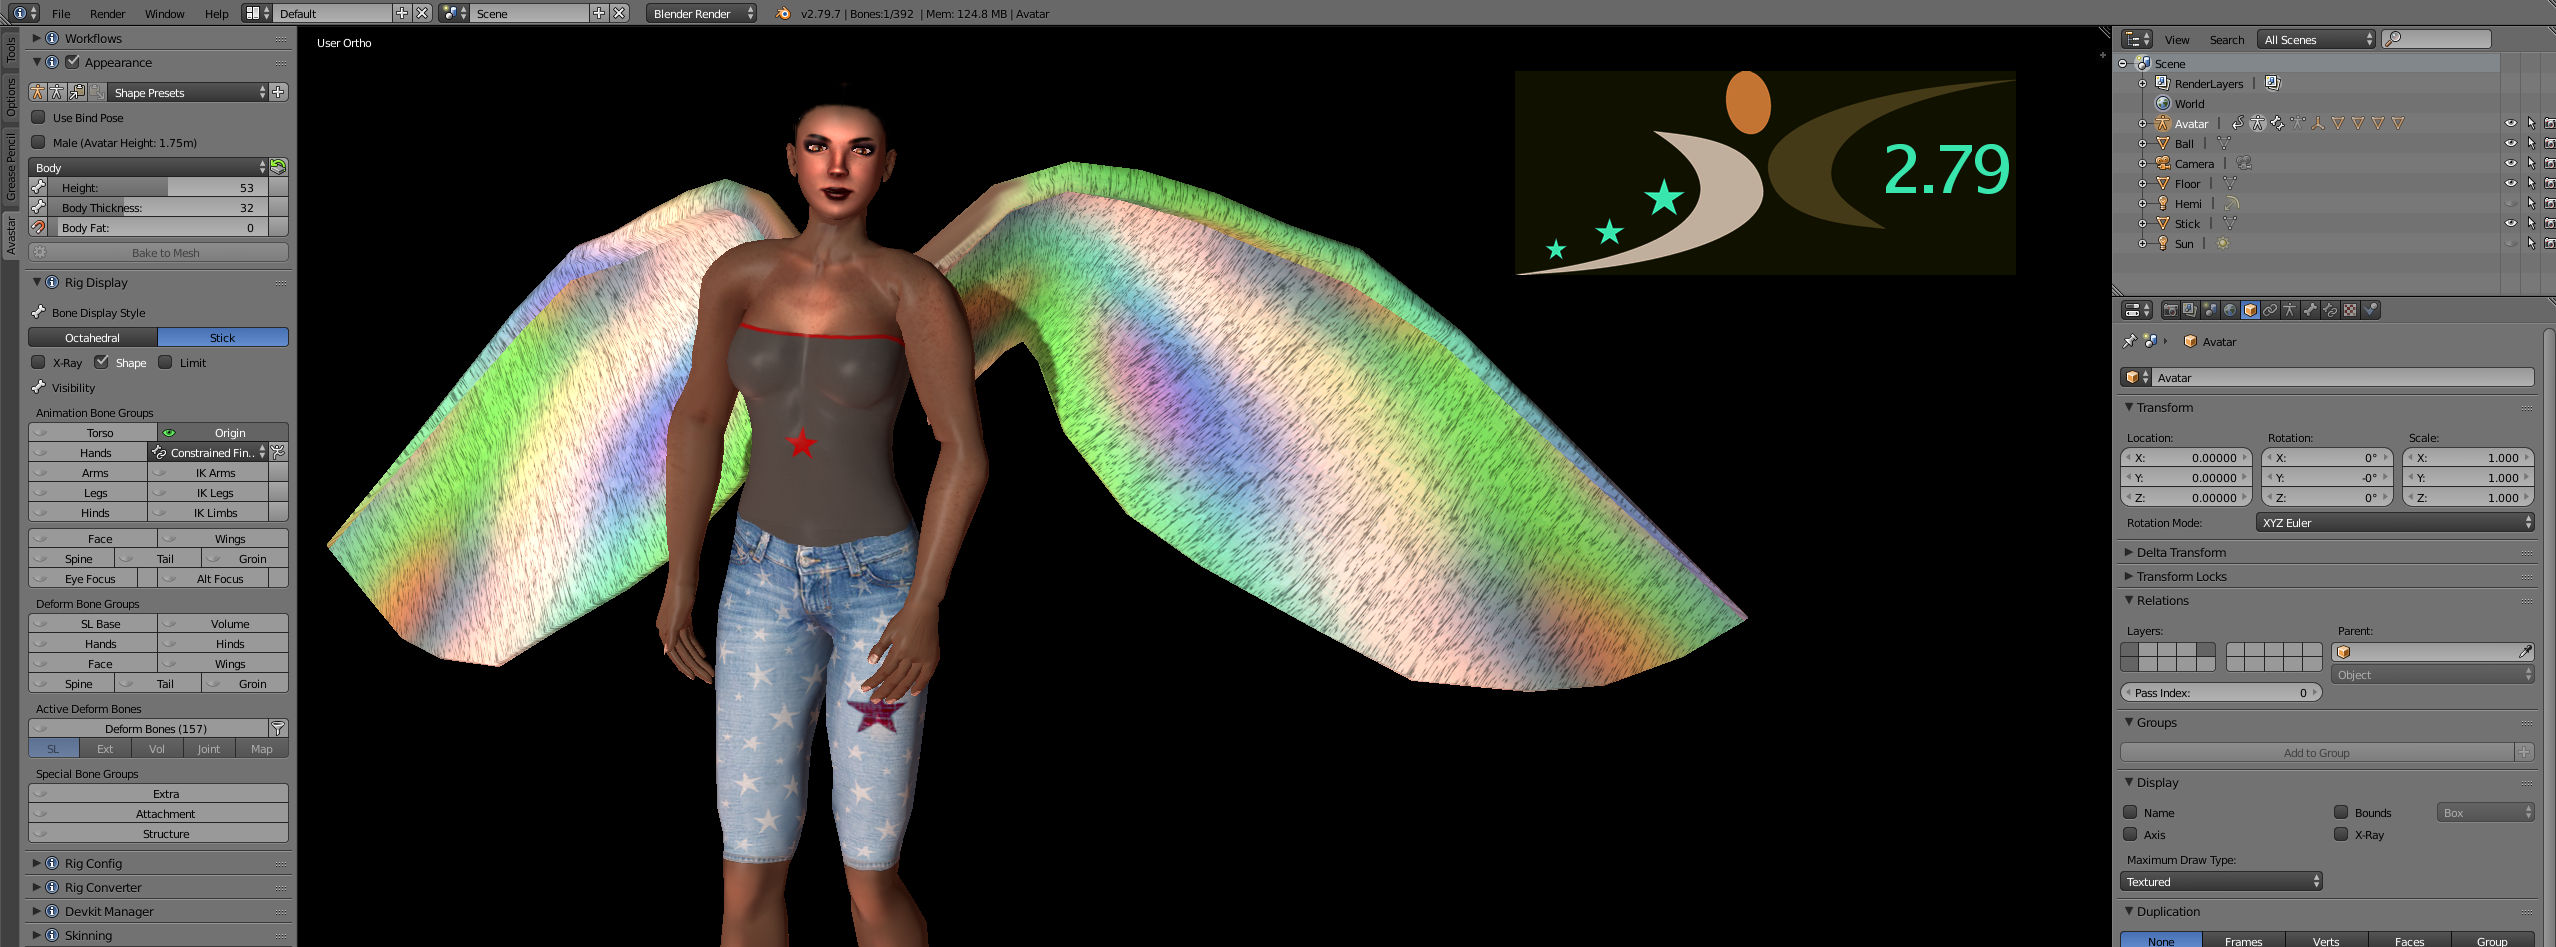Toggle the X-Ray checkbox in Rig Display
The height and width of the screenshot is (947, 2556).
click(39, 362)
